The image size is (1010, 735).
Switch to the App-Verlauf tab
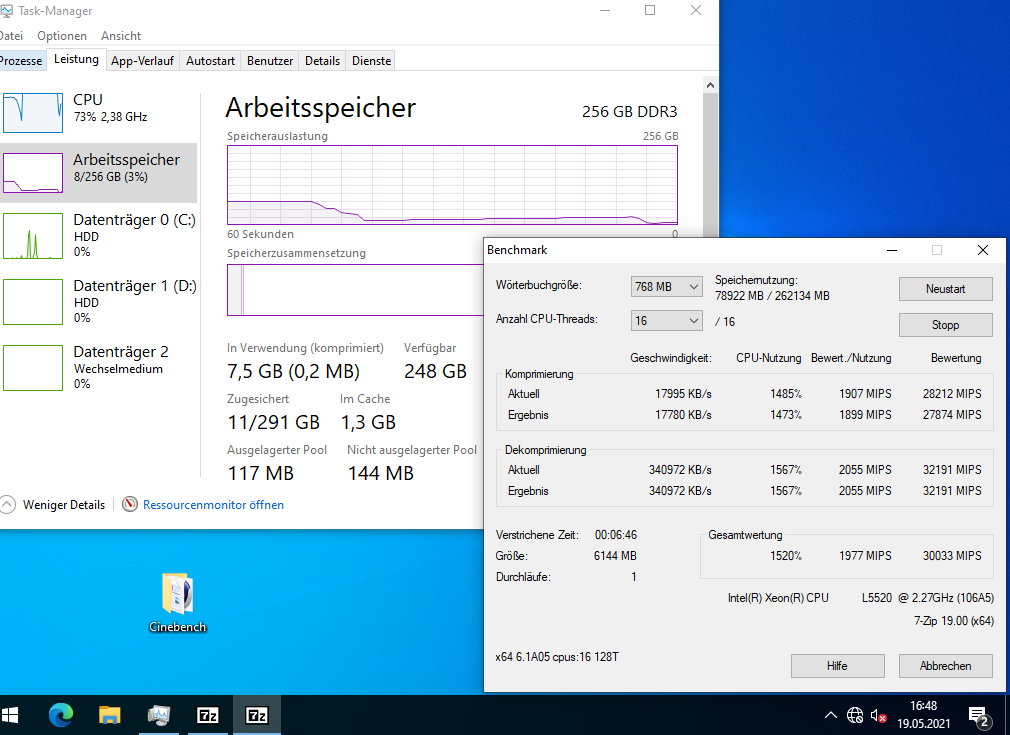click(x=142, y=61)
